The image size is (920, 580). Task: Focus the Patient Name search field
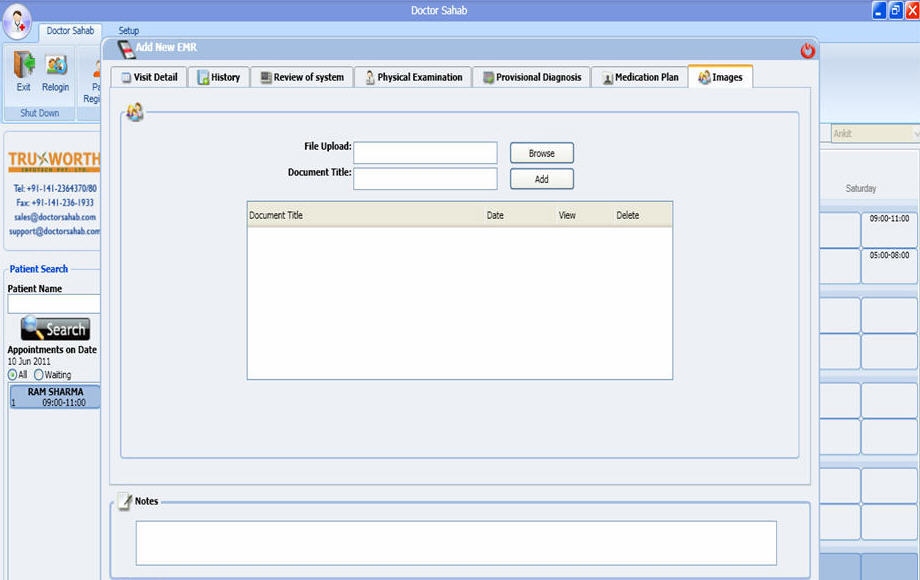tap(54, 304)
